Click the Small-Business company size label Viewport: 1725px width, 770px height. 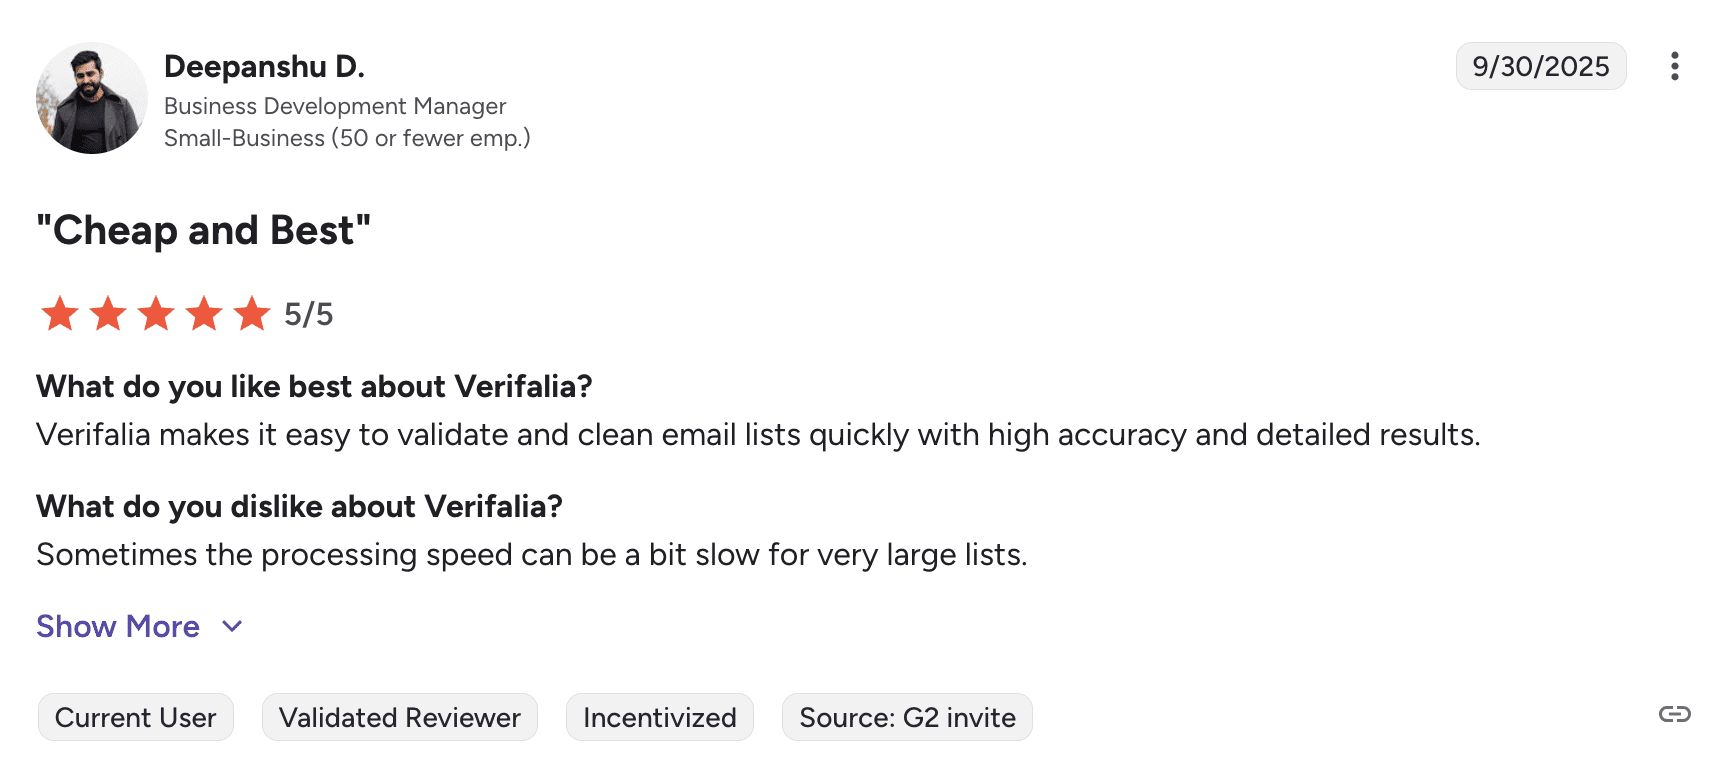346,138
